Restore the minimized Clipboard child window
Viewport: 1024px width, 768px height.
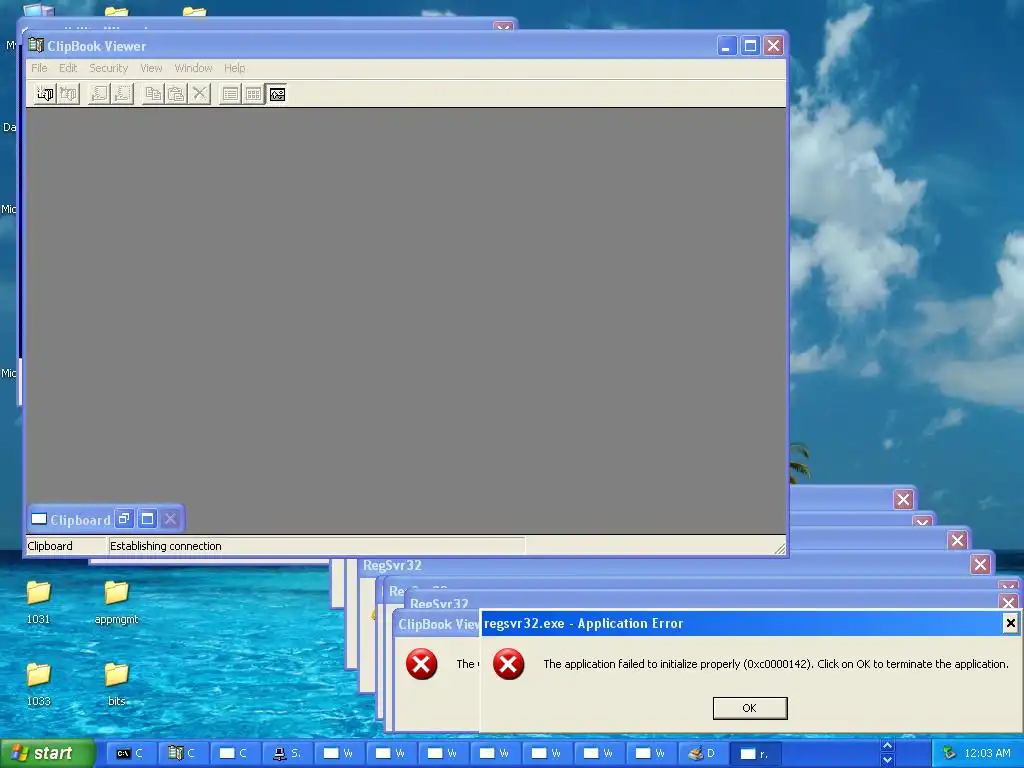pyautogui.click(x=124, y=519)
